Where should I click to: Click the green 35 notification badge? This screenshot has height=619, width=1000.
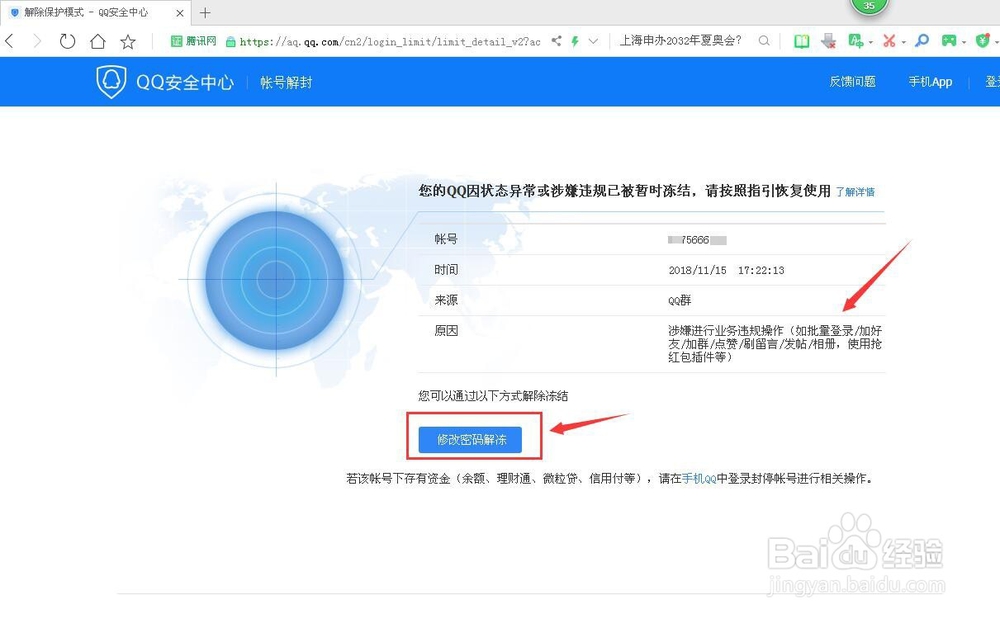click(x=869, y=6)
